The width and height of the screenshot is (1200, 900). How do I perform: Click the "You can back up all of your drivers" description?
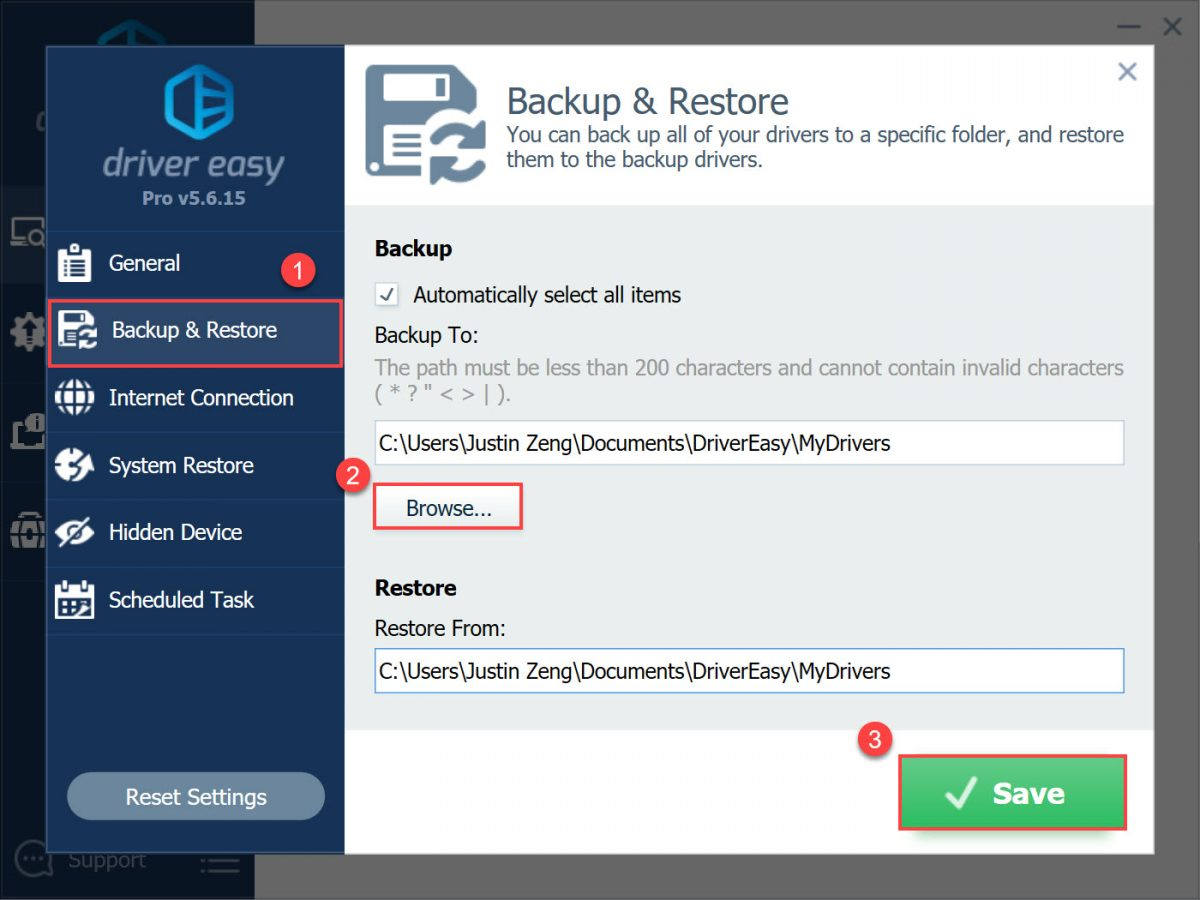point(815,147)
